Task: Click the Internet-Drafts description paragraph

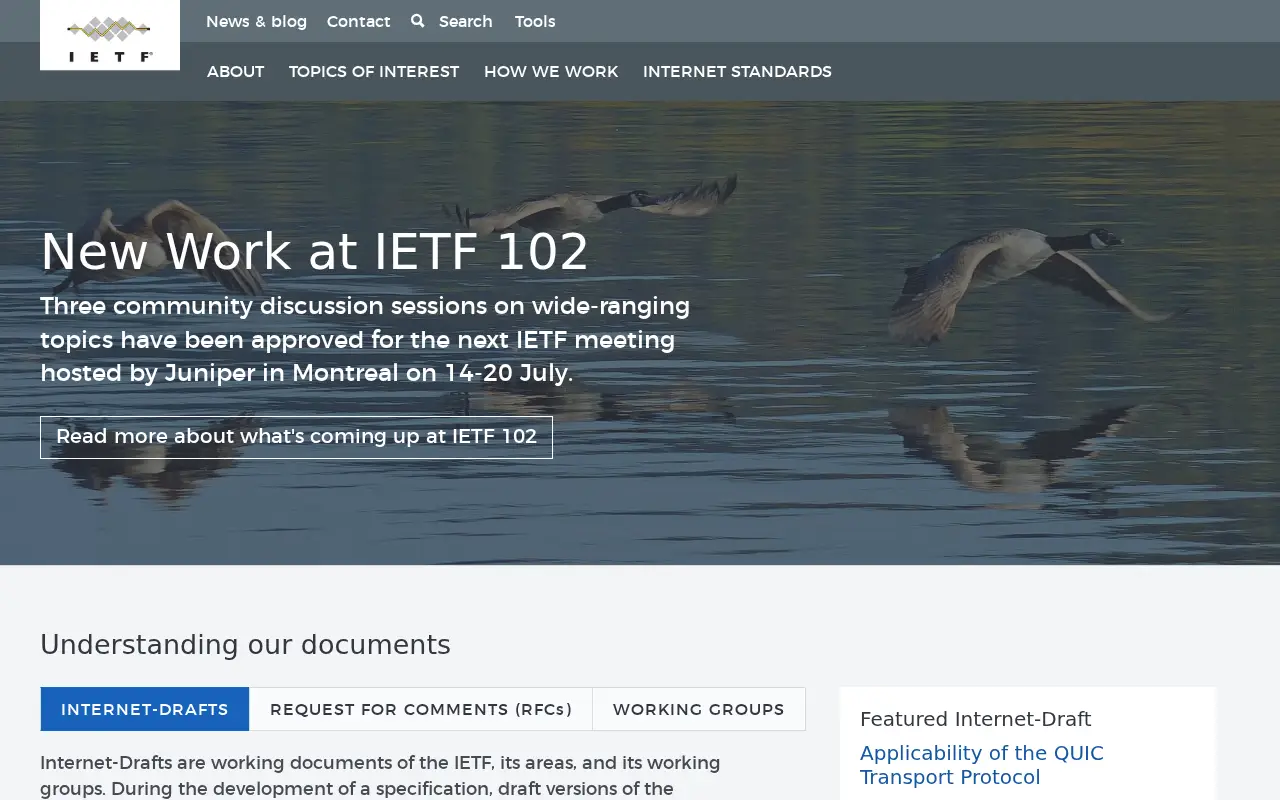Action: tap(380, 776)
